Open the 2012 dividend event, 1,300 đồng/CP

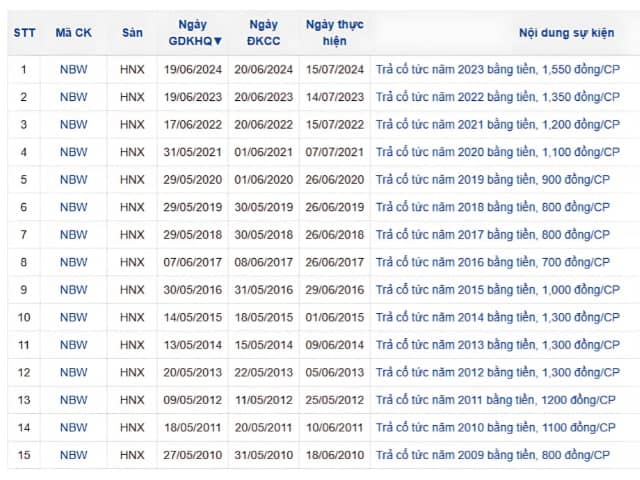(498, 372)
